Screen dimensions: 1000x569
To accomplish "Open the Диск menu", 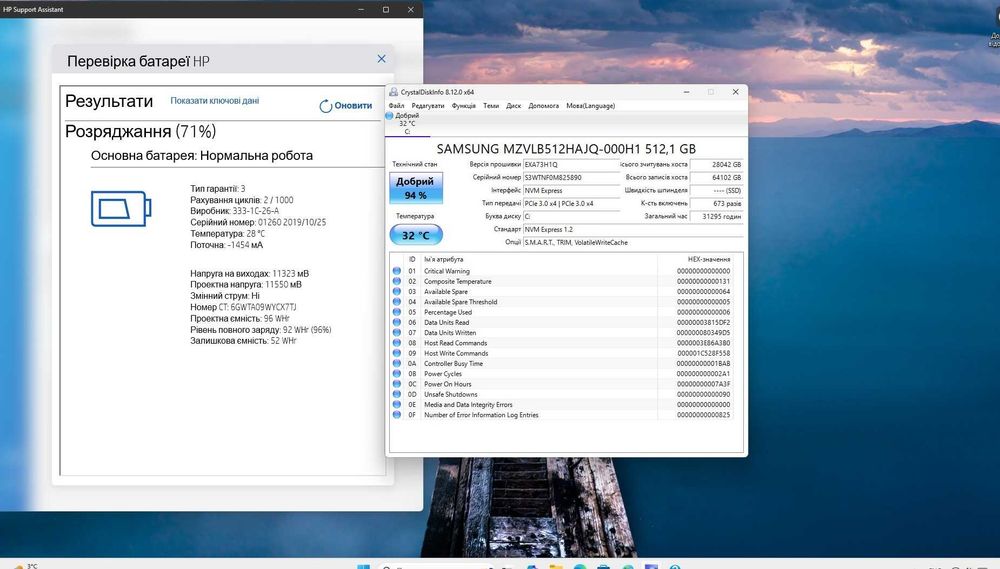I will click(x=513, y=106).
